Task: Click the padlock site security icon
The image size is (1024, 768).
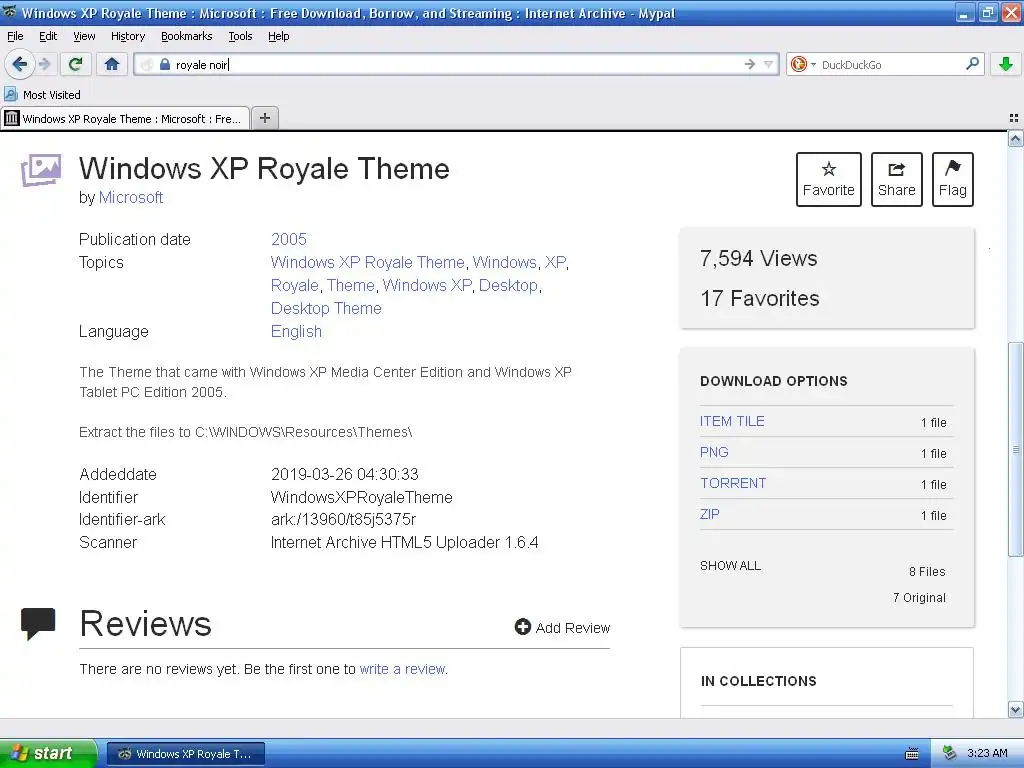Action: tap(165, 64)
